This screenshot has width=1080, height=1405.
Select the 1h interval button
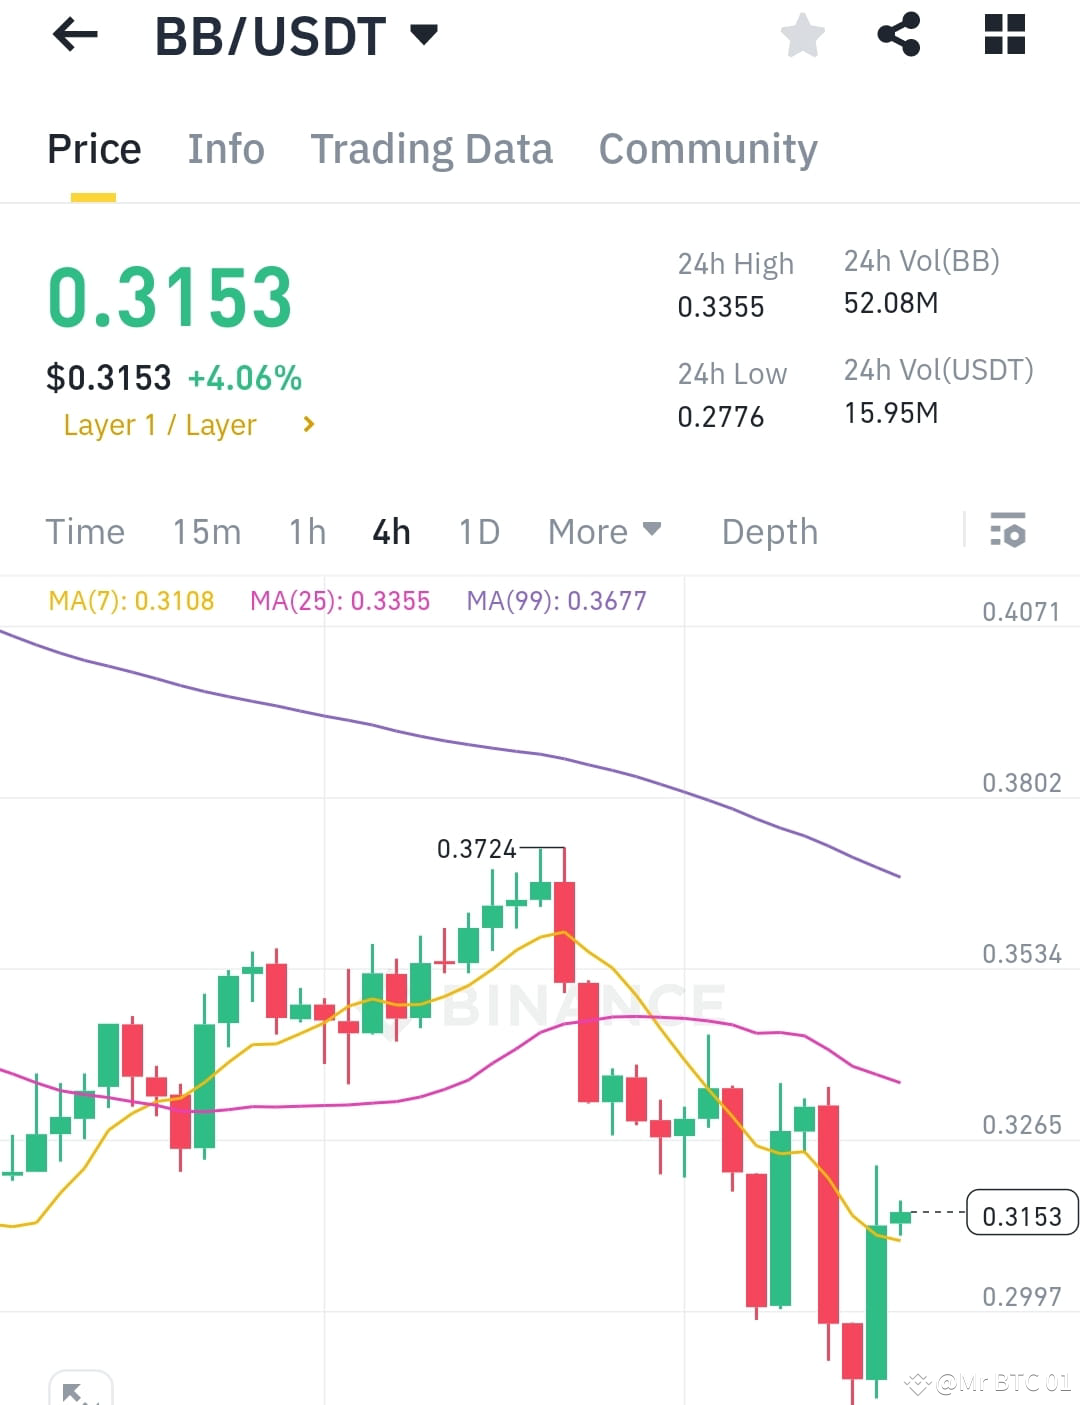click(x=306, y=531)
